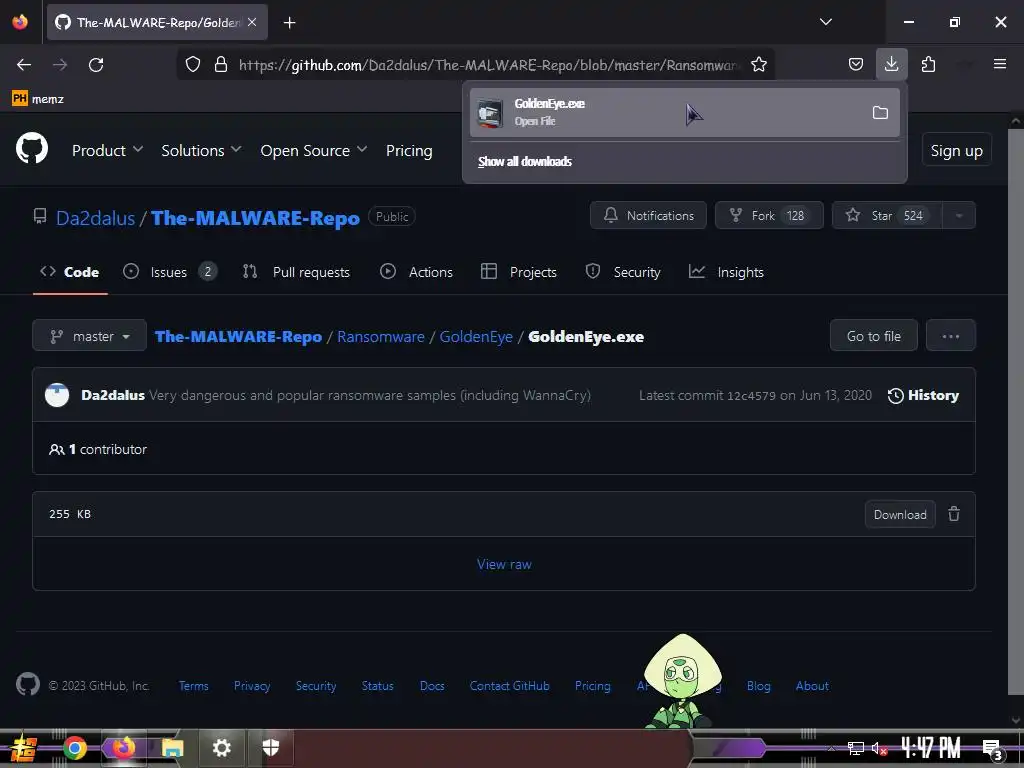1024x768 pixels.
Task: Open the footer Status link
Action: 377,686
